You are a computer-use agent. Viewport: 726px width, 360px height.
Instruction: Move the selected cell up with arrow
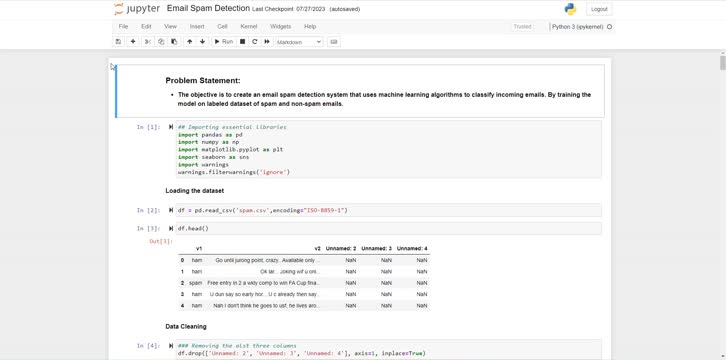click(189, 42)
